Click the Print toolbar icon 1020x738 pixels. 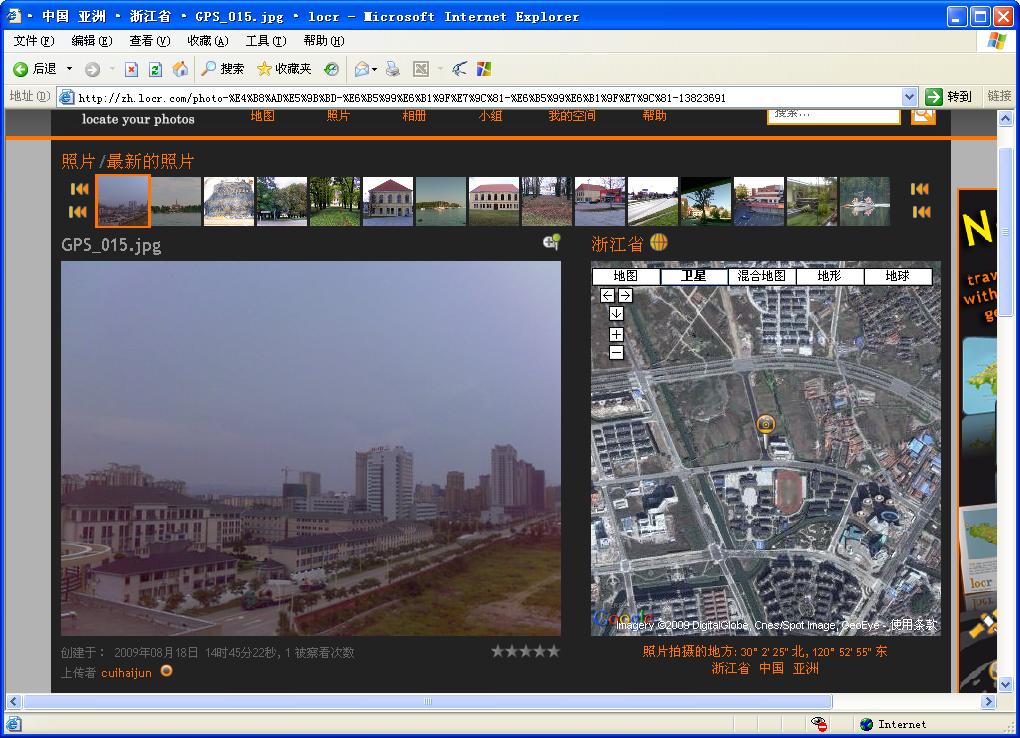393,69
